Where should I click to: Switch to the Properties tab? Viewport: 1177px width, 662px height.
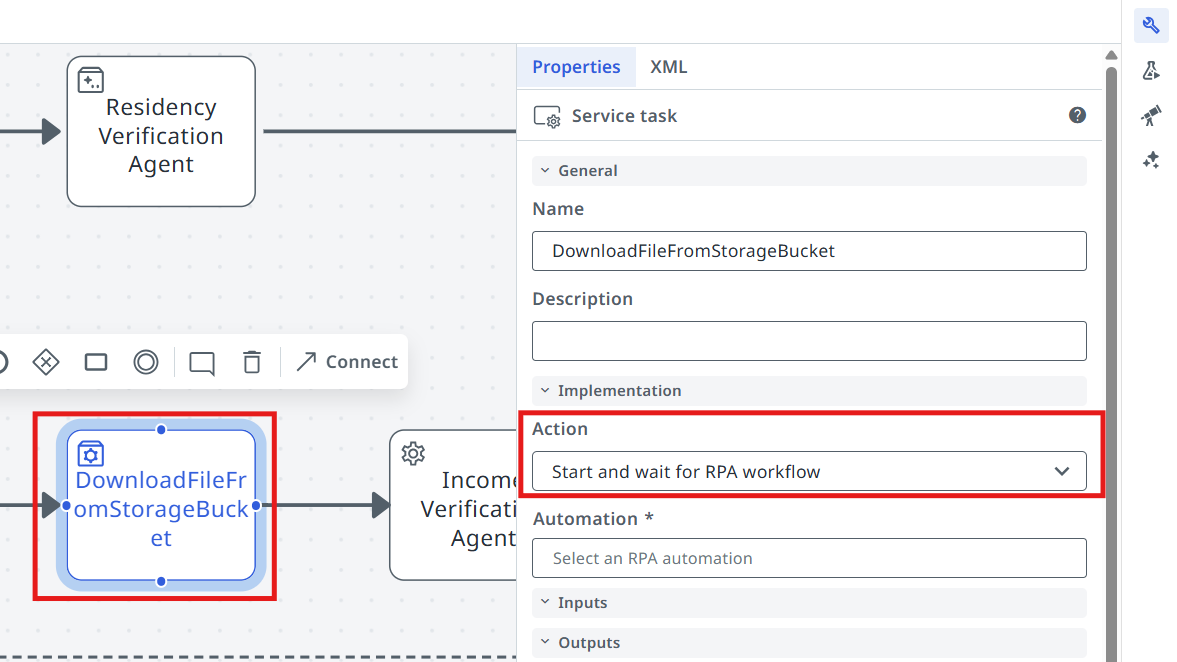[x=576, y=67]
